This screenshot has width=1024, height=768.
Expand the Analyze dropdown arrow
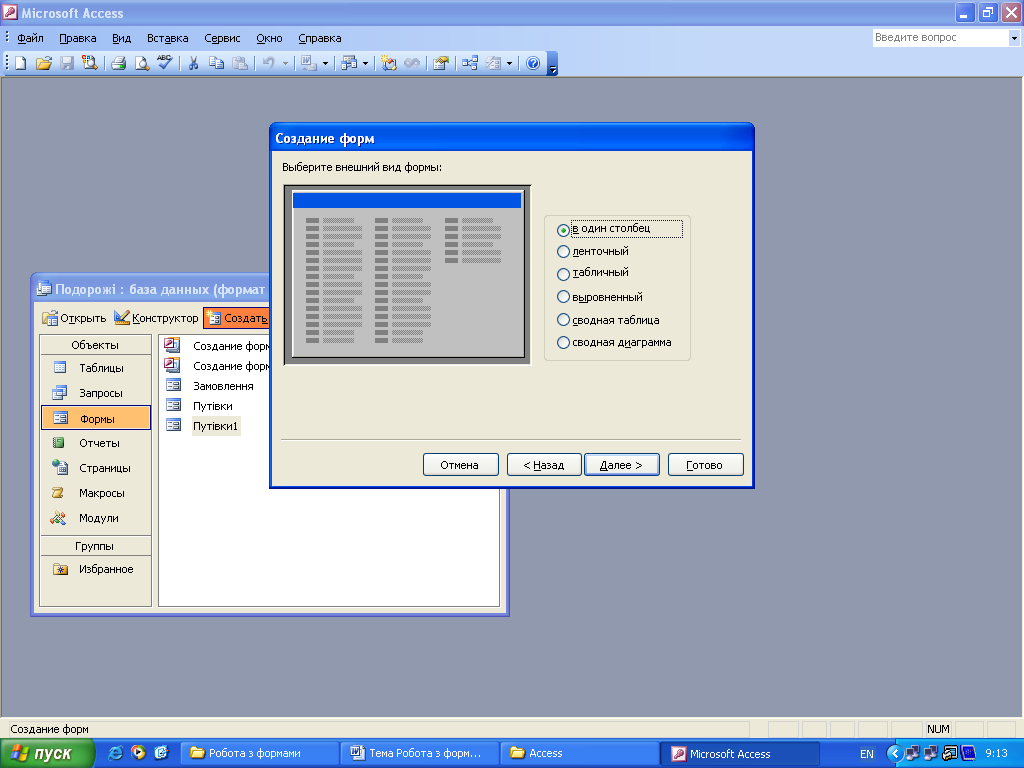coord(365,63)
